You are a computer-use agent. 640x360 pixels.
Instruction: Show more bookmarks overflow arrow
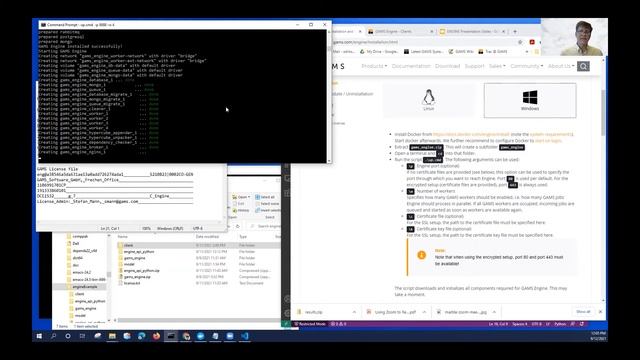click(527, 52)
